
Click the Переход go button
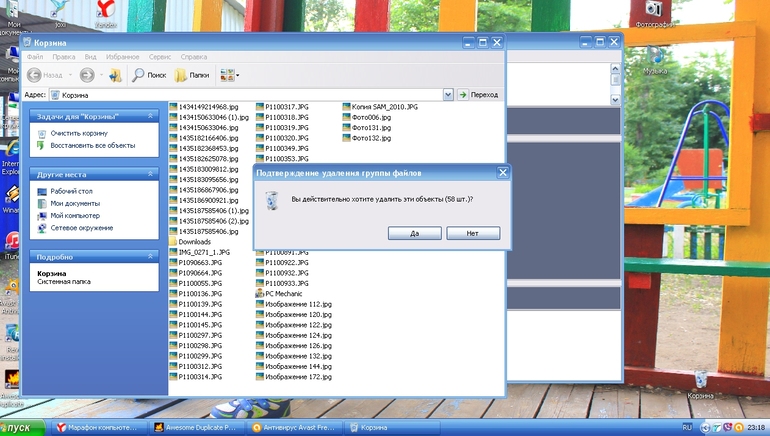(478, 94)
